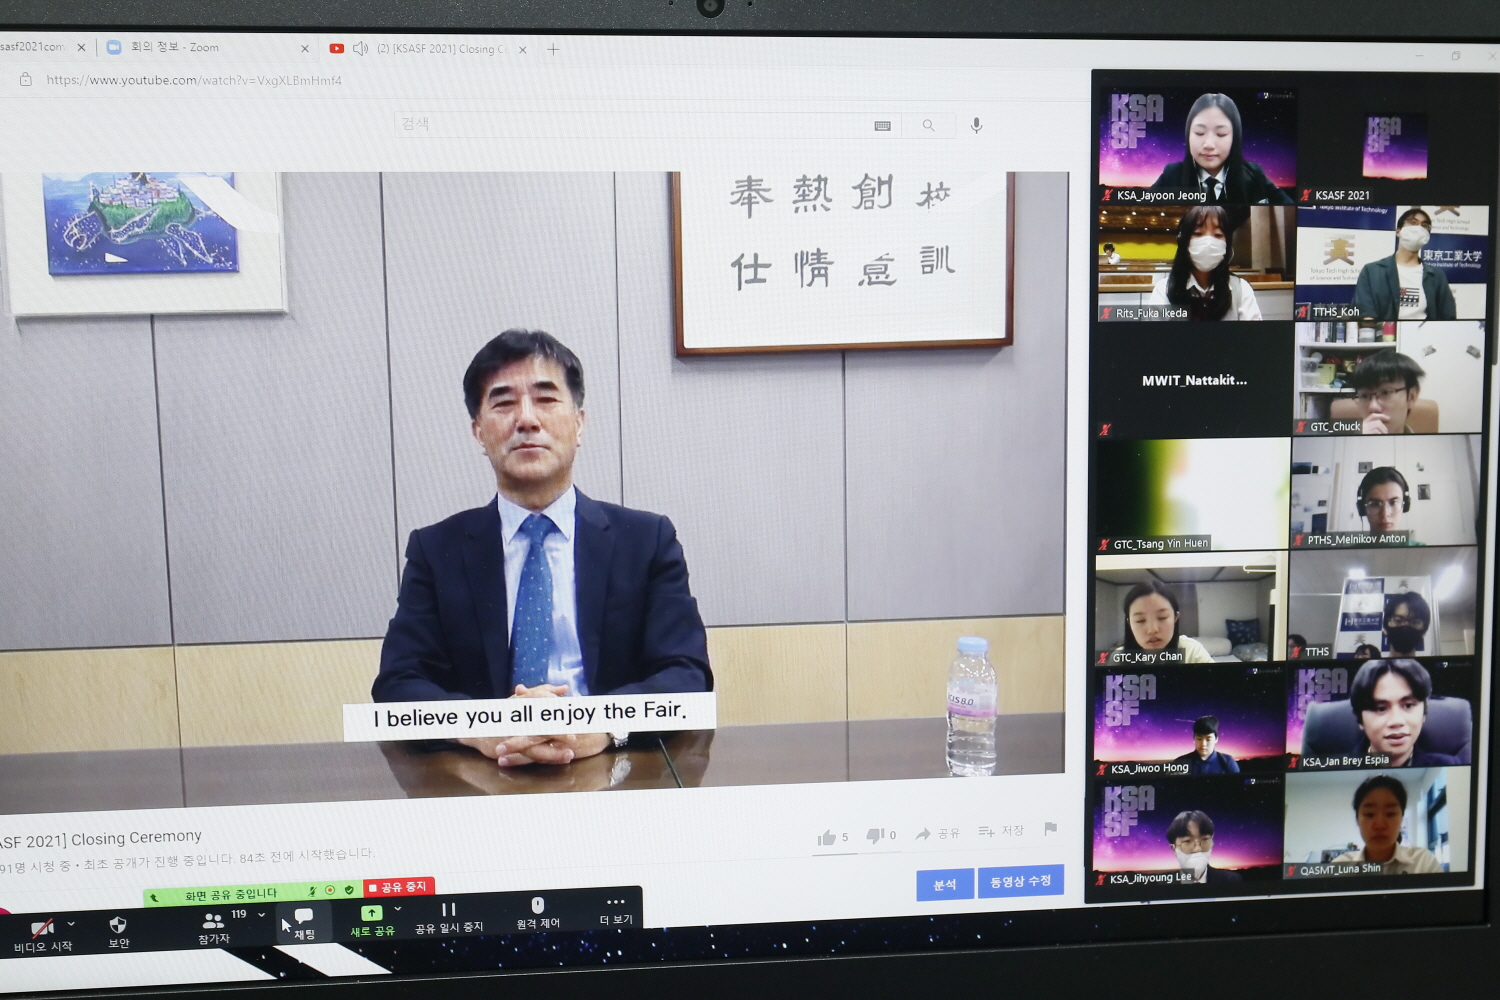Screen dimensions: 1500x1000
Task: Click recording indicator in green share bar
Action: [330, 890]
